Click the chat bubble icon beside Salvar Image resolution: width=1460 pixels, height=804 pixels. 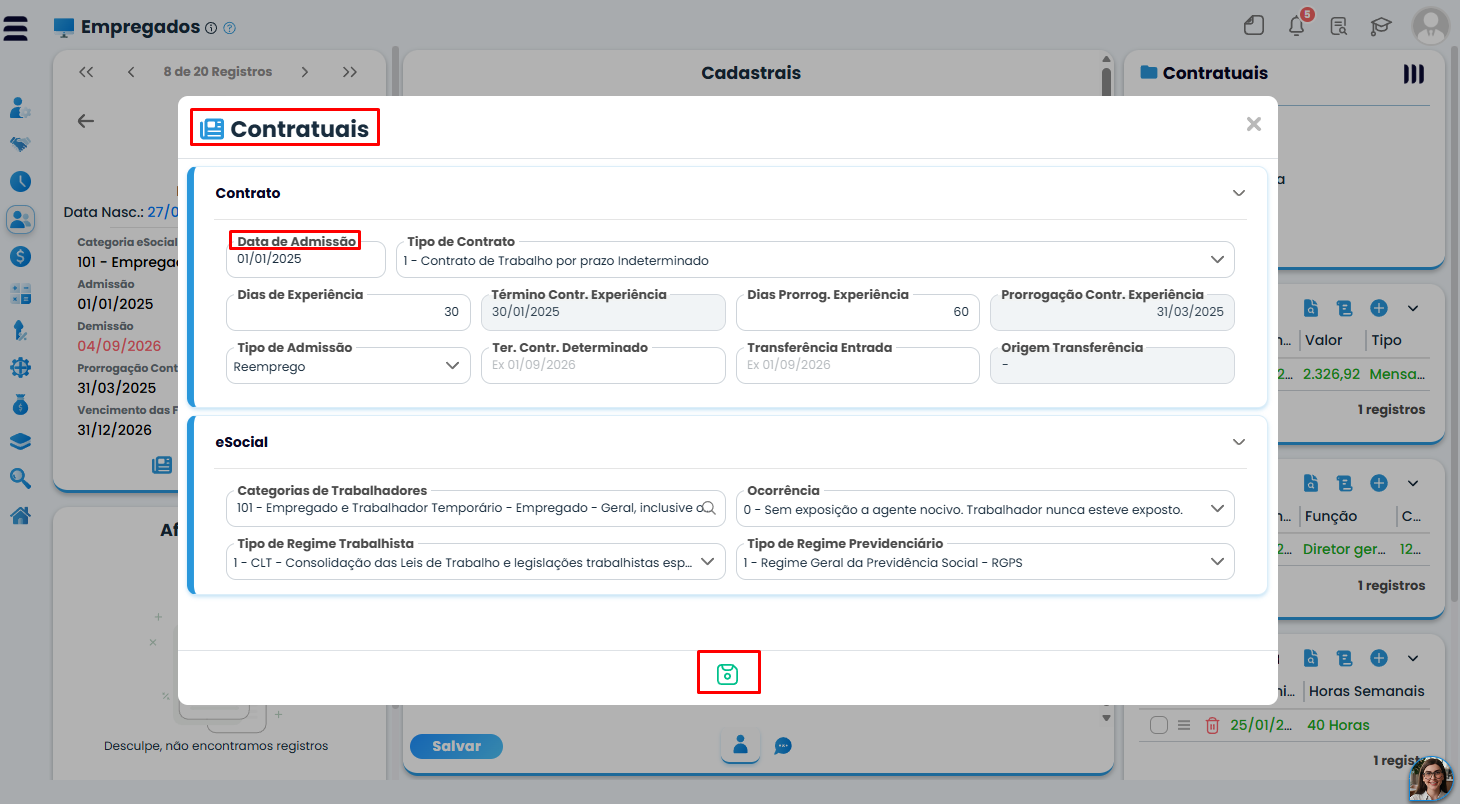783,746
